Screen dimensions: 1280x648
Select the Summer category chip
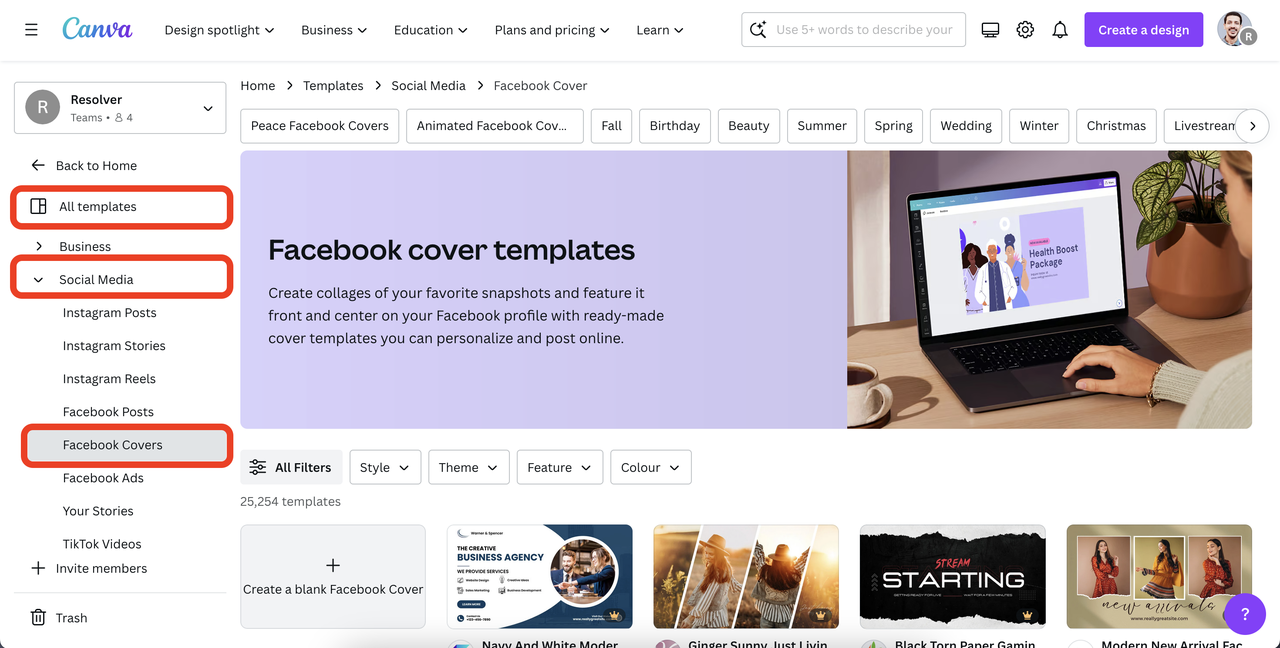click(x=822, y=126)
